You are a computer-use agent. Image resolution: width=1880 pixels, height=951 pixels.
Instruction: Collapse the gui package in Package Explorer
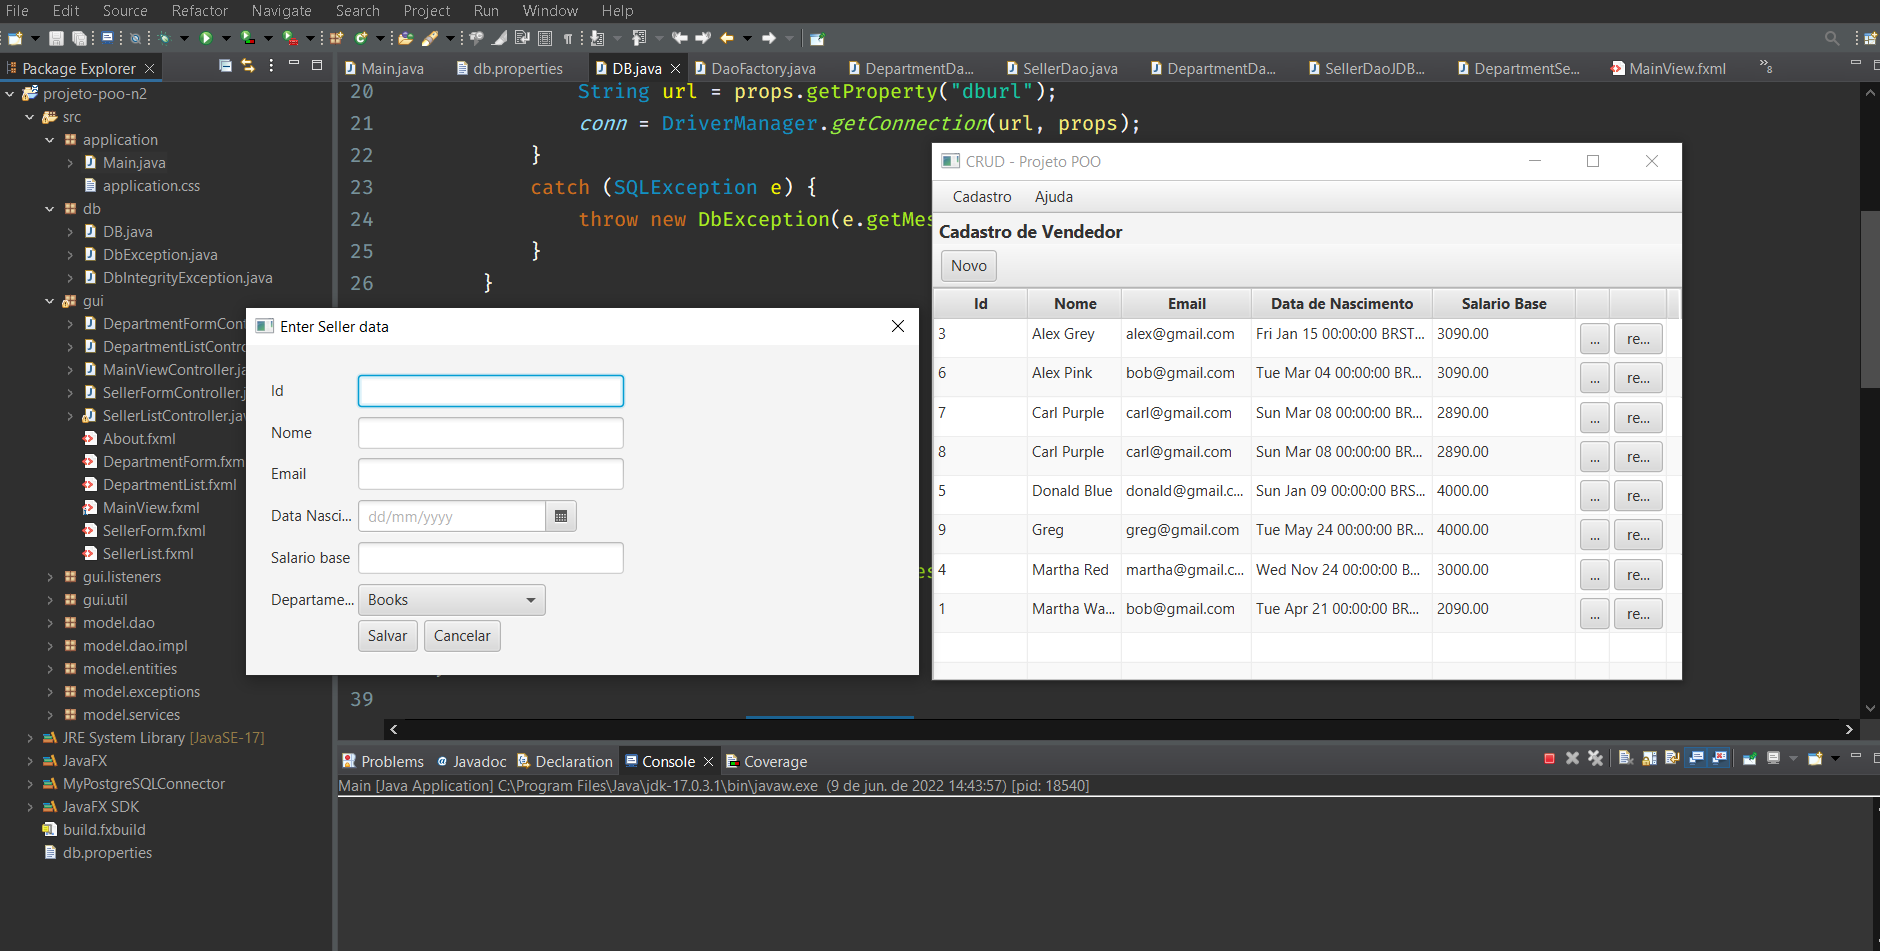[48, 301]
